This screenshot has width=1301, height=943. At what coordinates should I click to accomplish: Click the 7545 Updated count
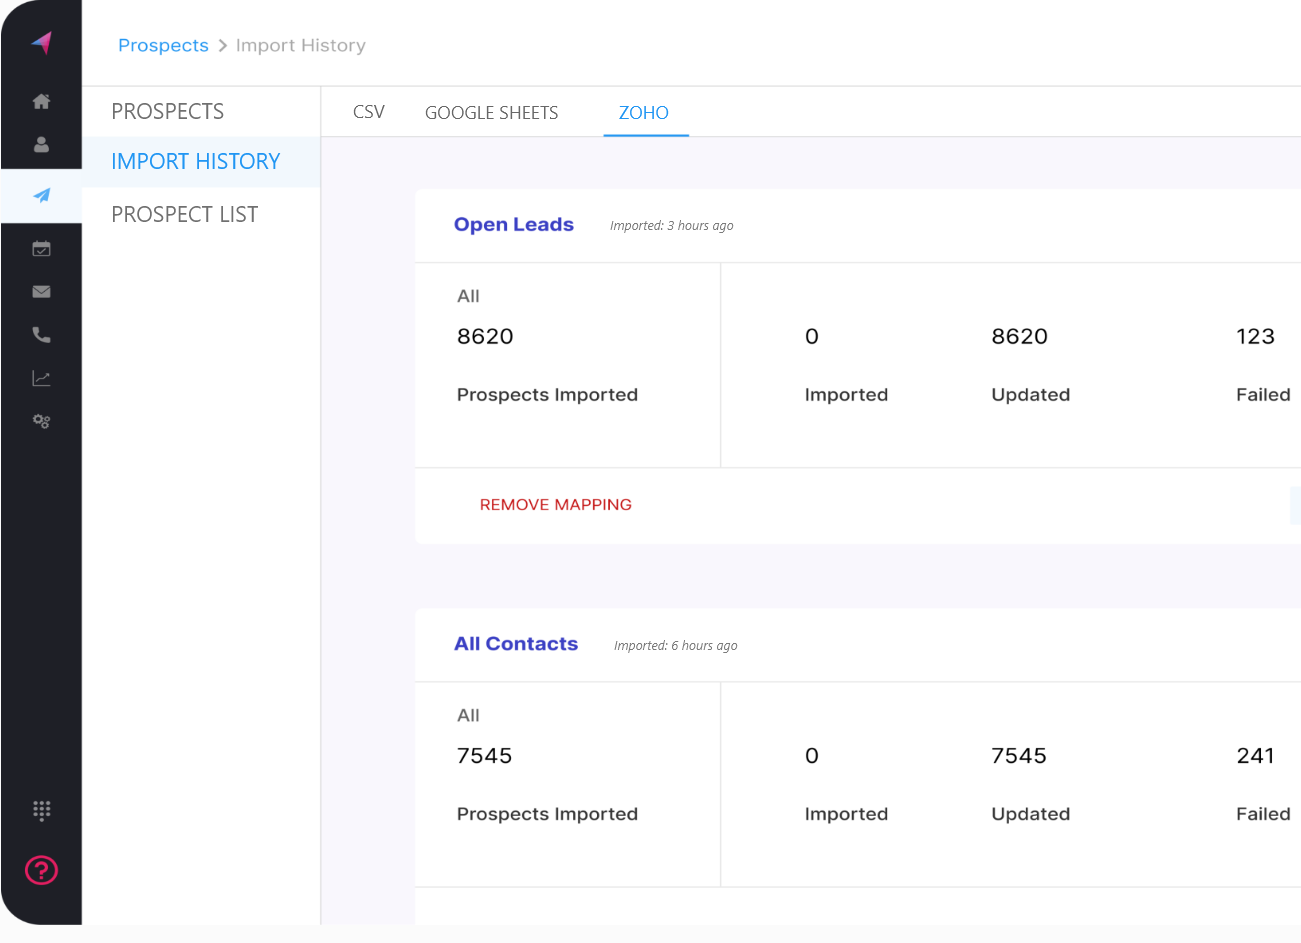(x=1019, y=755)
